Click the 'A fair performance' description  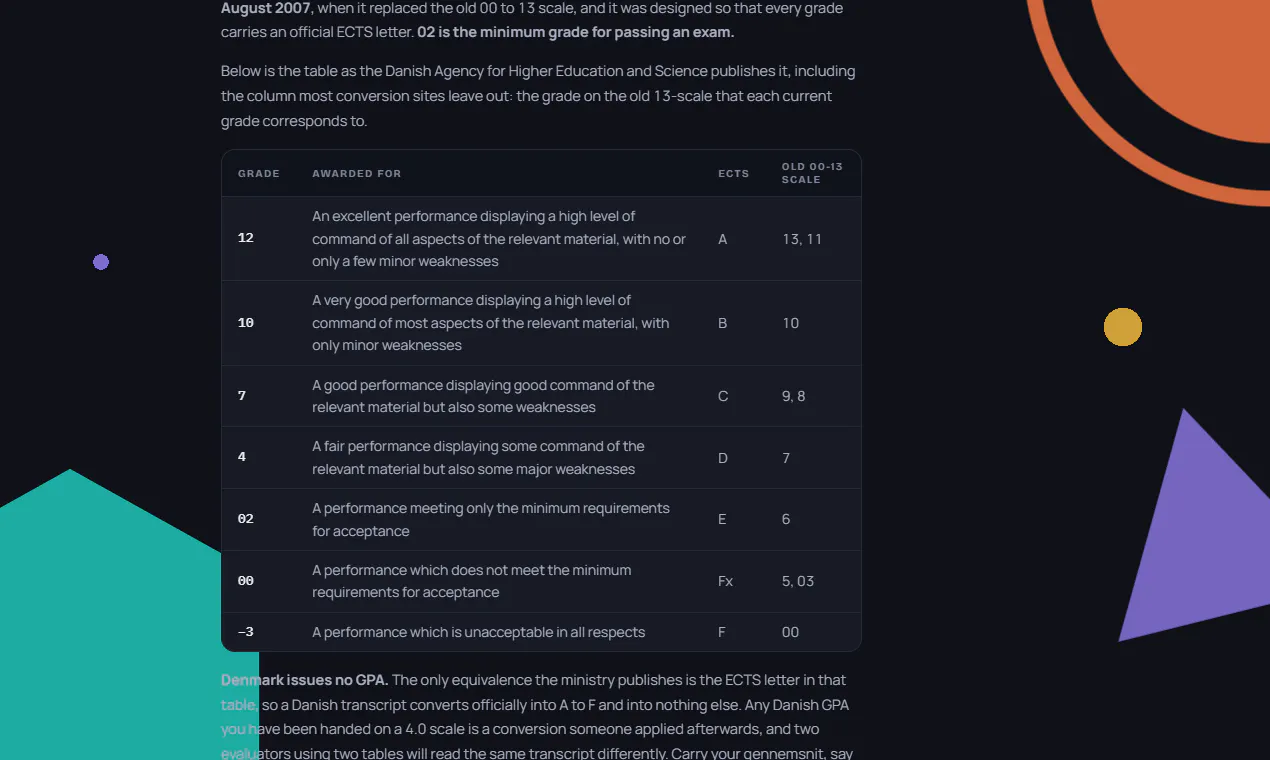pyautogui.click(x=478, y=457)
